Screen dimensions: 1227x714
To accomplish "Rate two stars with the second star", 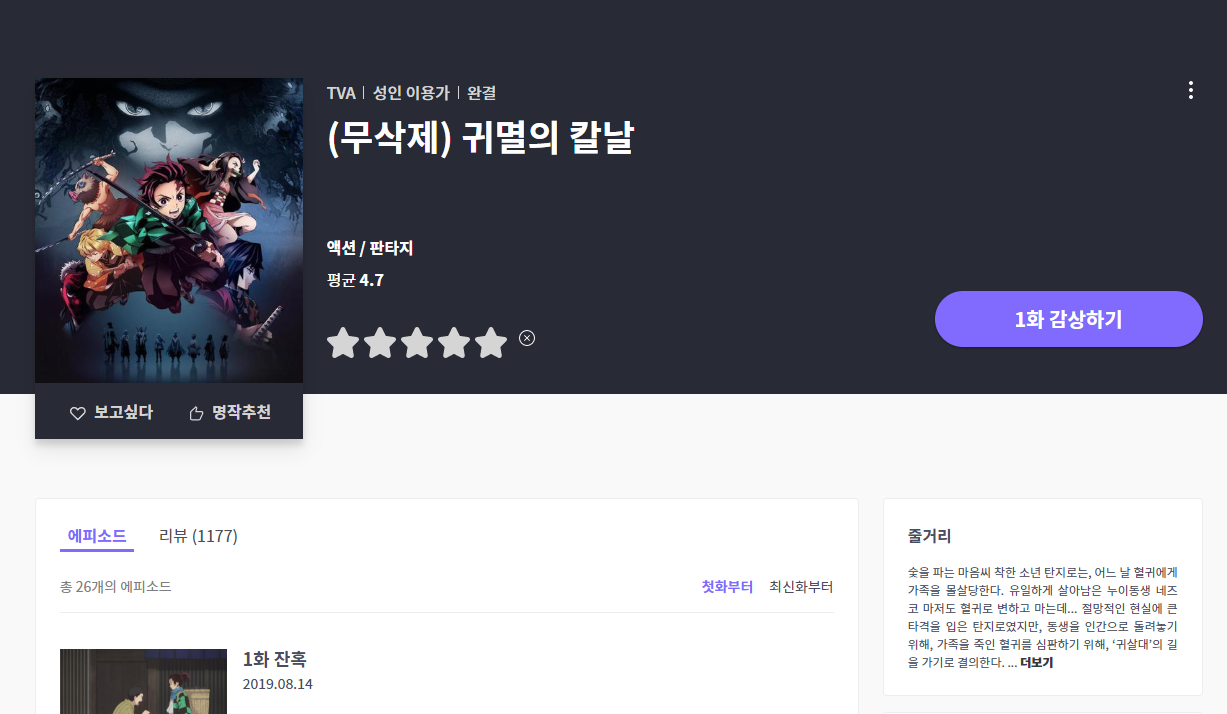I will tap(380, 343).
